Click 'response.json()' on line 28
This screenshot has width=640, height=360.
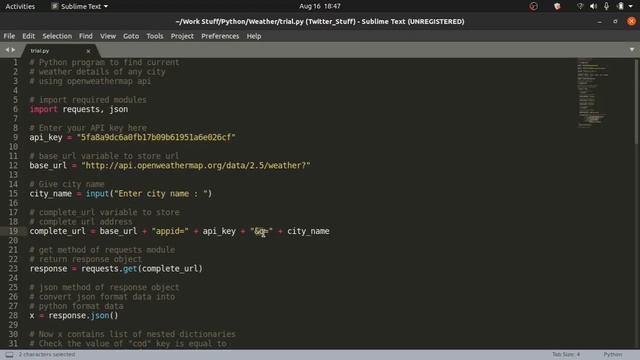[83, 316]
